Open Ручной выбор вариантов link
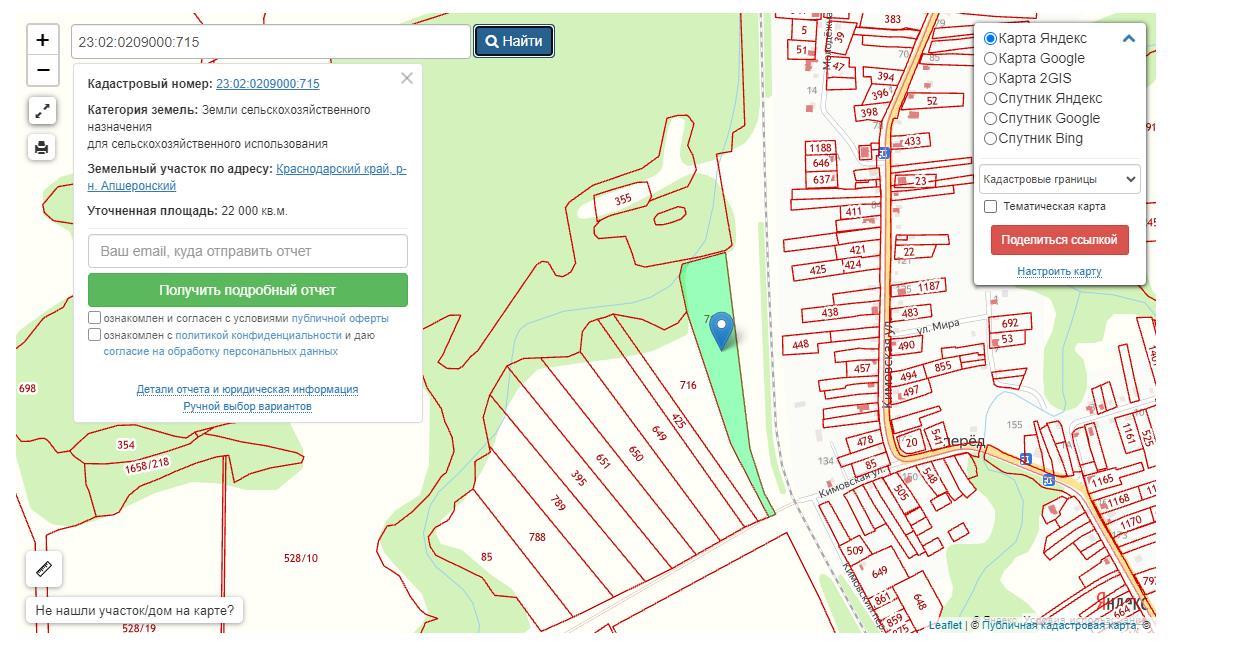Screen dimensions: 1251x650 point(247,407)
